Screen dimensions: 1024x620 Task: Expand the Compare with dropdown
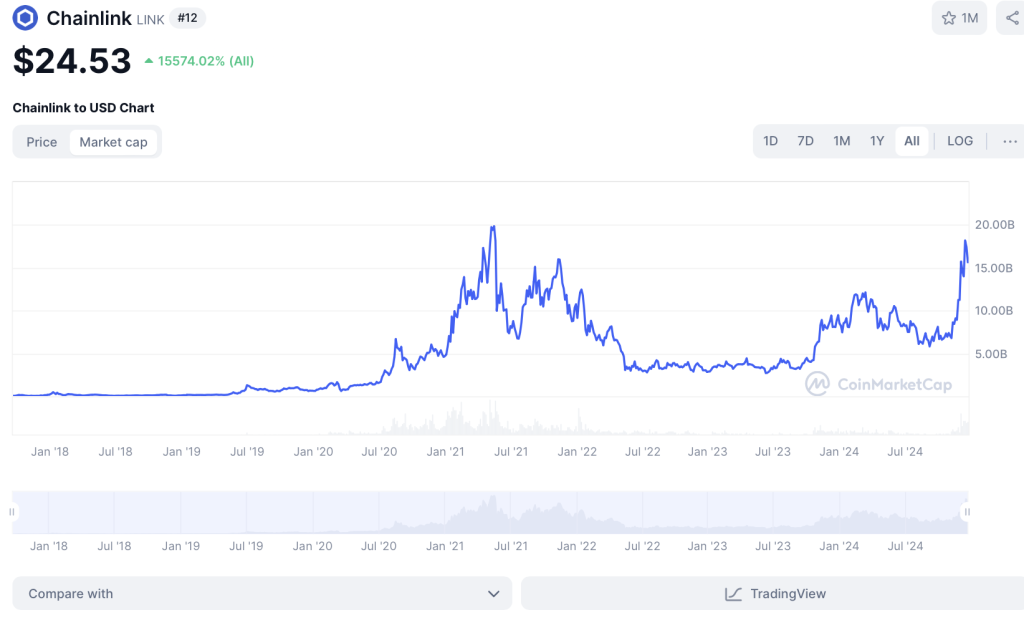[x=262, y=593]
